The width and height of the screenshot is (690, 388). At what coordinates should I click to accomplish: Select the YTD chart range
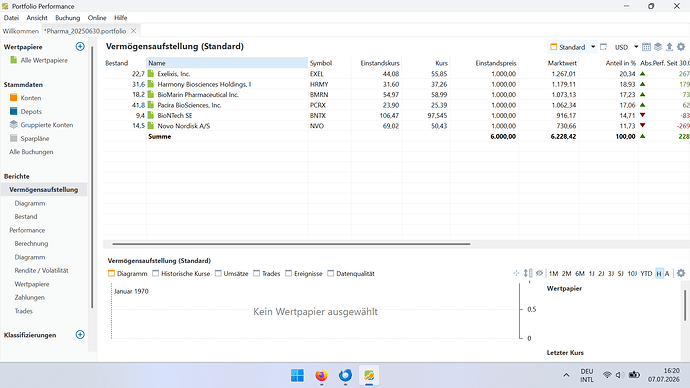(x=646, y=273)
